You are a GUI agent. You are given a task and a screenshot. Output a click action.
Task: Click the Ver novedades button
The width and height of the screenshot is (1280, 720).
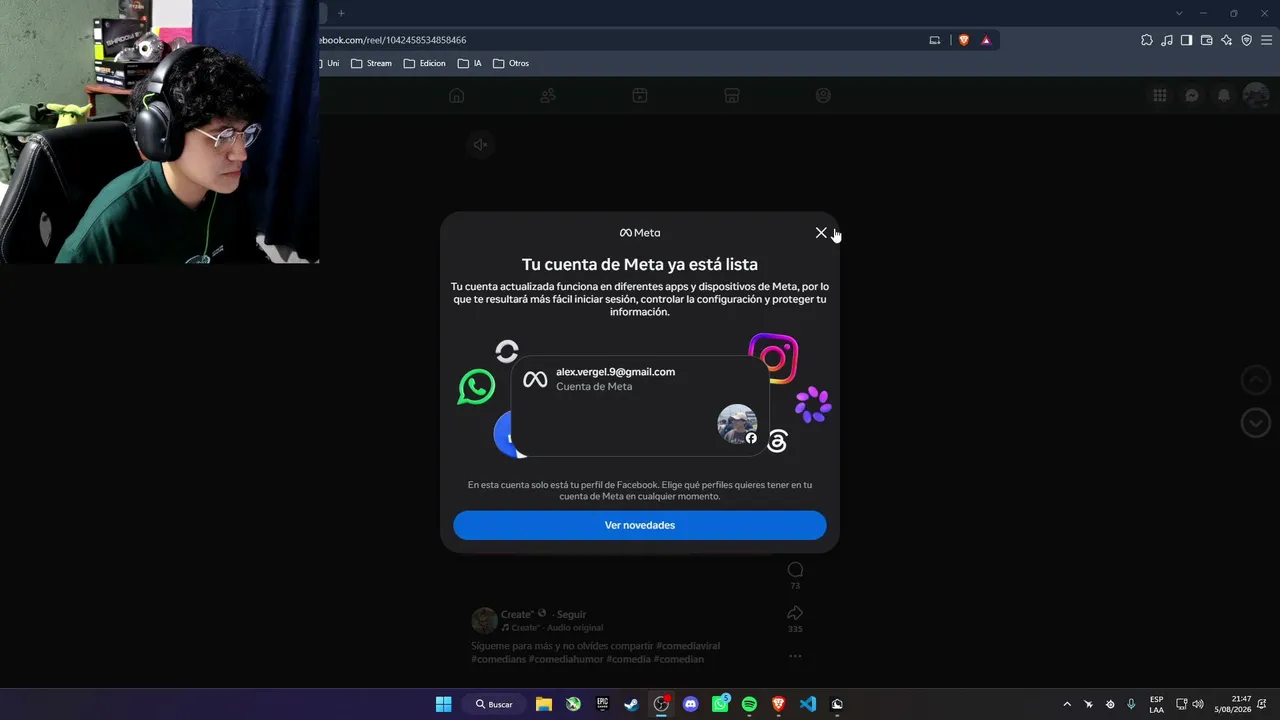pyautogui.click(x=640, y=525)
